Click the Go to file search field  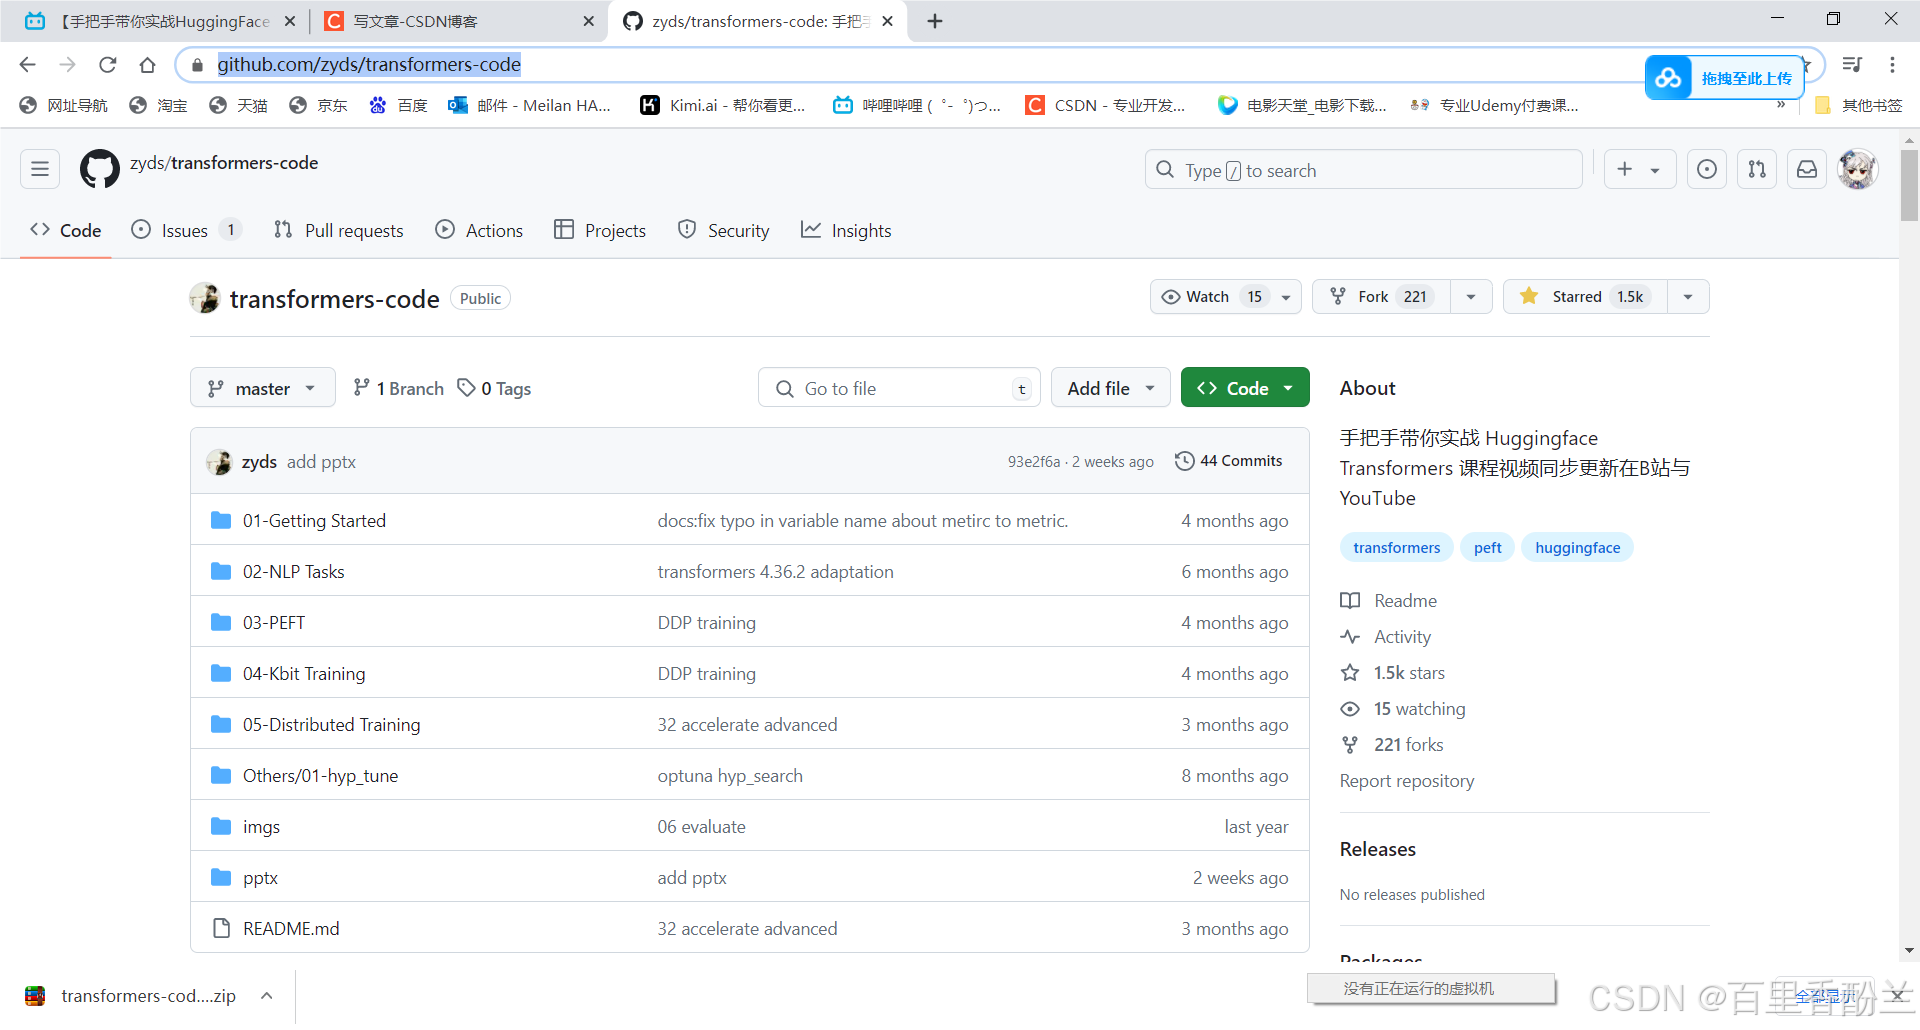pyautogui.click(x=899, y=388)
